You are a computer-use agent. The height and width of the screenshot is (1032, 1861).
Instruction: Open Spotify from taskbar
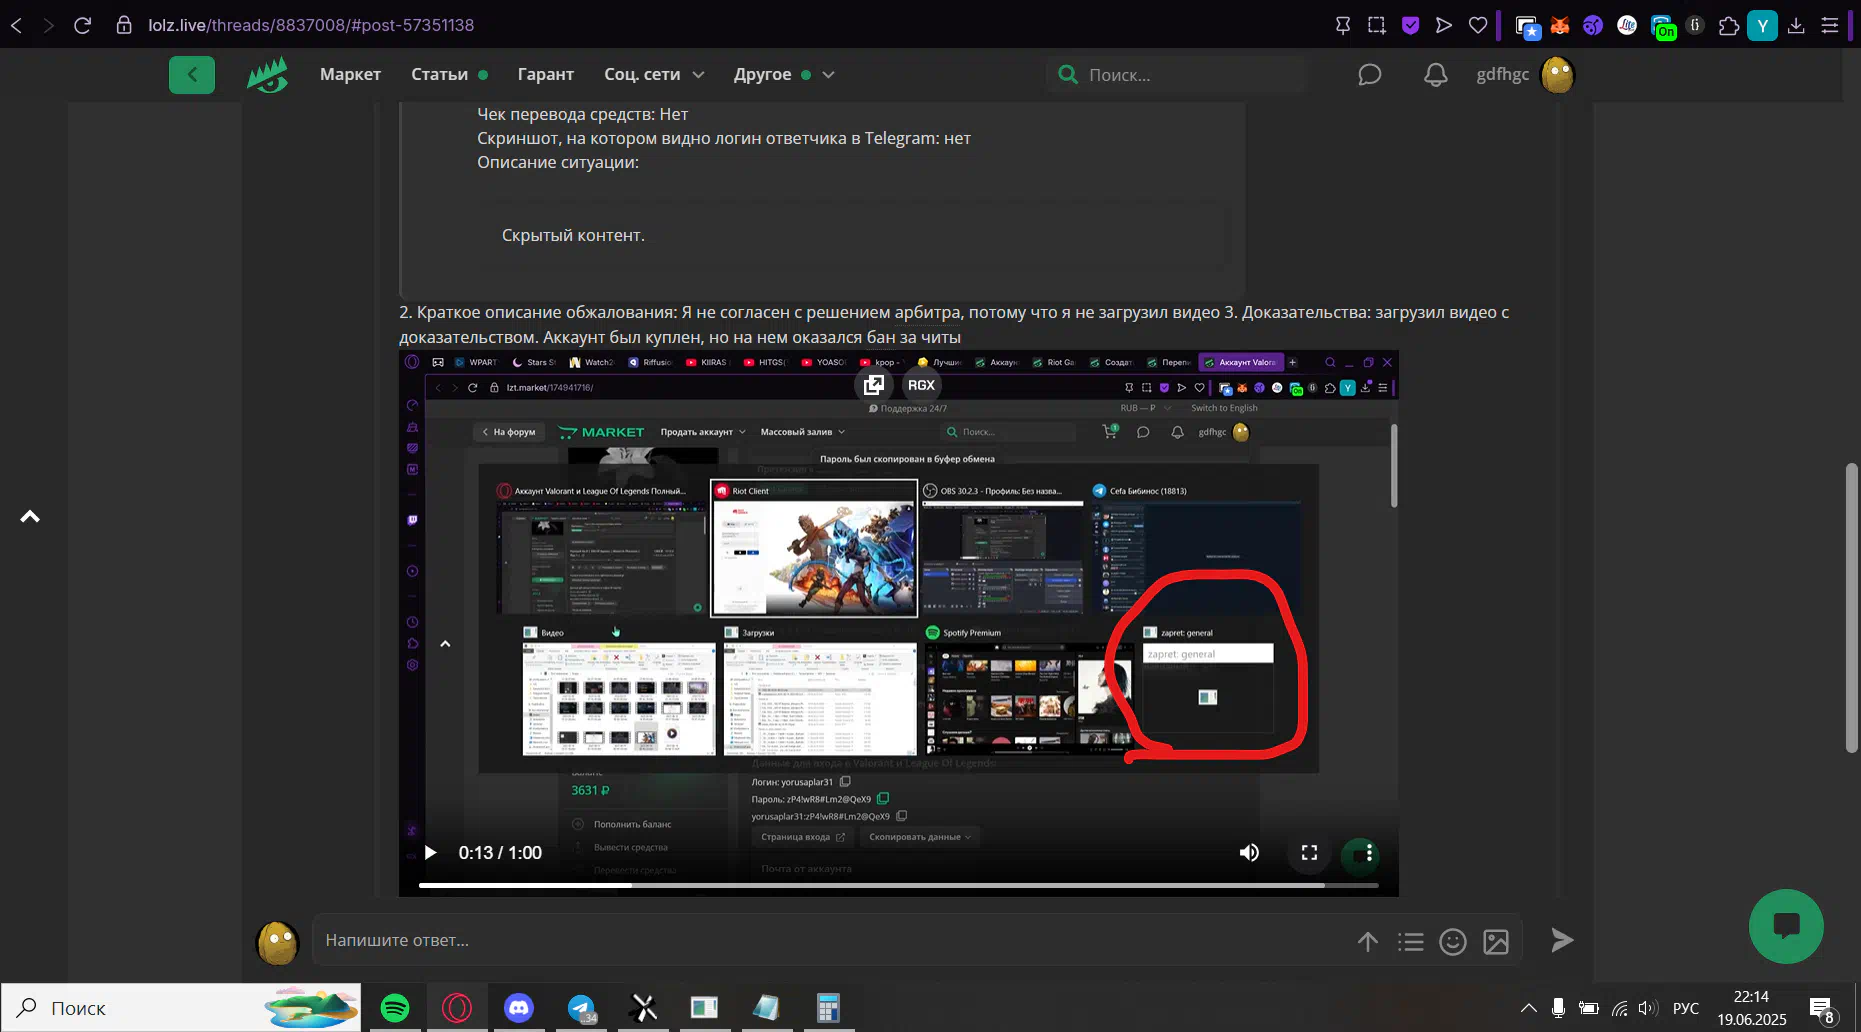[x=396, y=1008]
